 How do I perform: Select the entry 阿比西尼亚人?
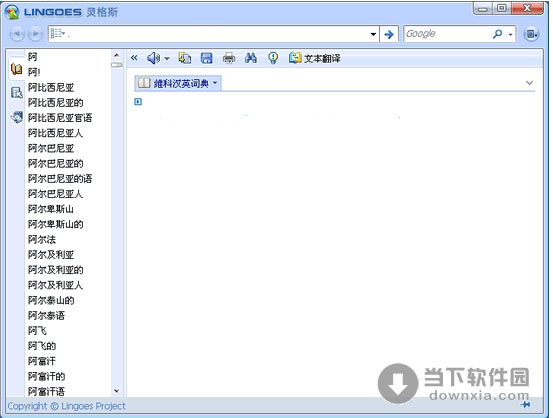click(55, 133)
